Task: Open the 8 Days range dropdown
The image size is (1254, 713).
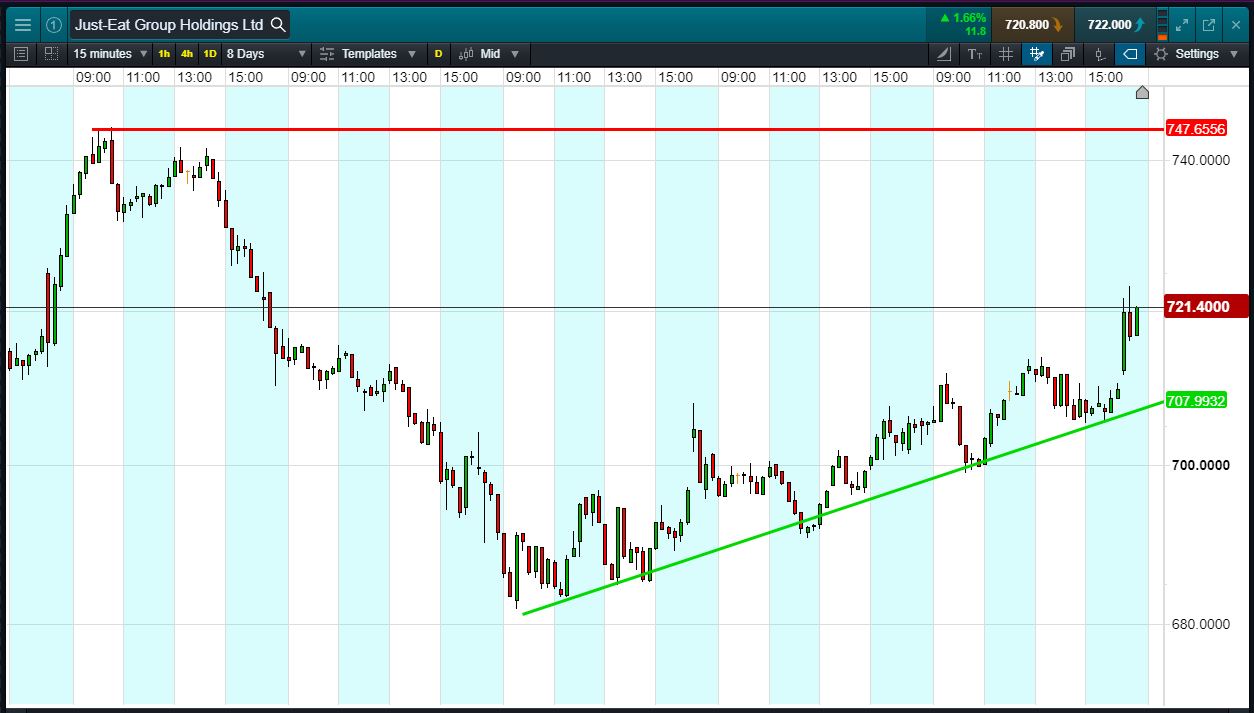Action: pyautogui.click(x=266, y=54)
